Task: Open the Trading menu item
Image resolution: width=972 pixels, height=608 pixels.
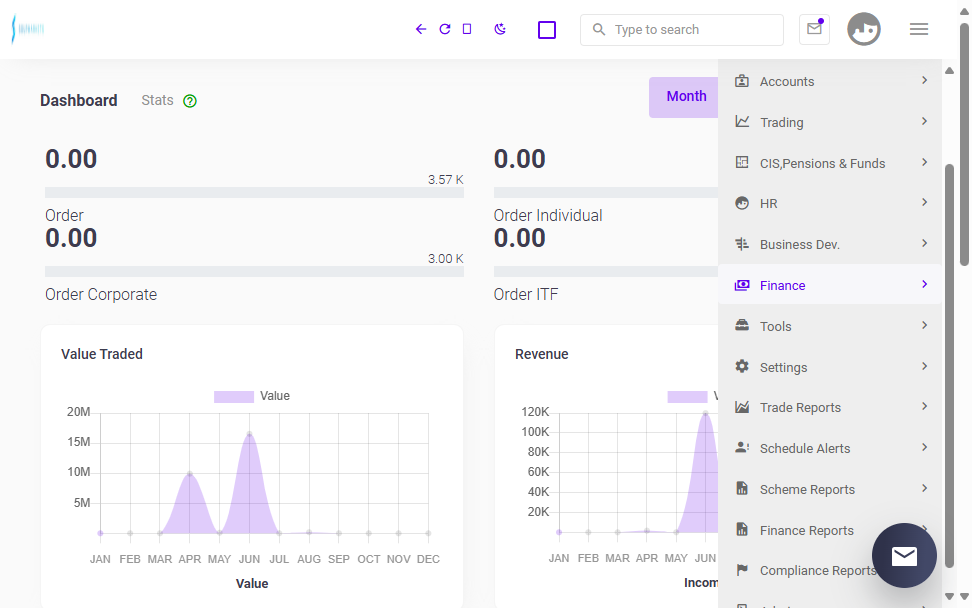Action: pyautogui.click(x=830, y=122)
